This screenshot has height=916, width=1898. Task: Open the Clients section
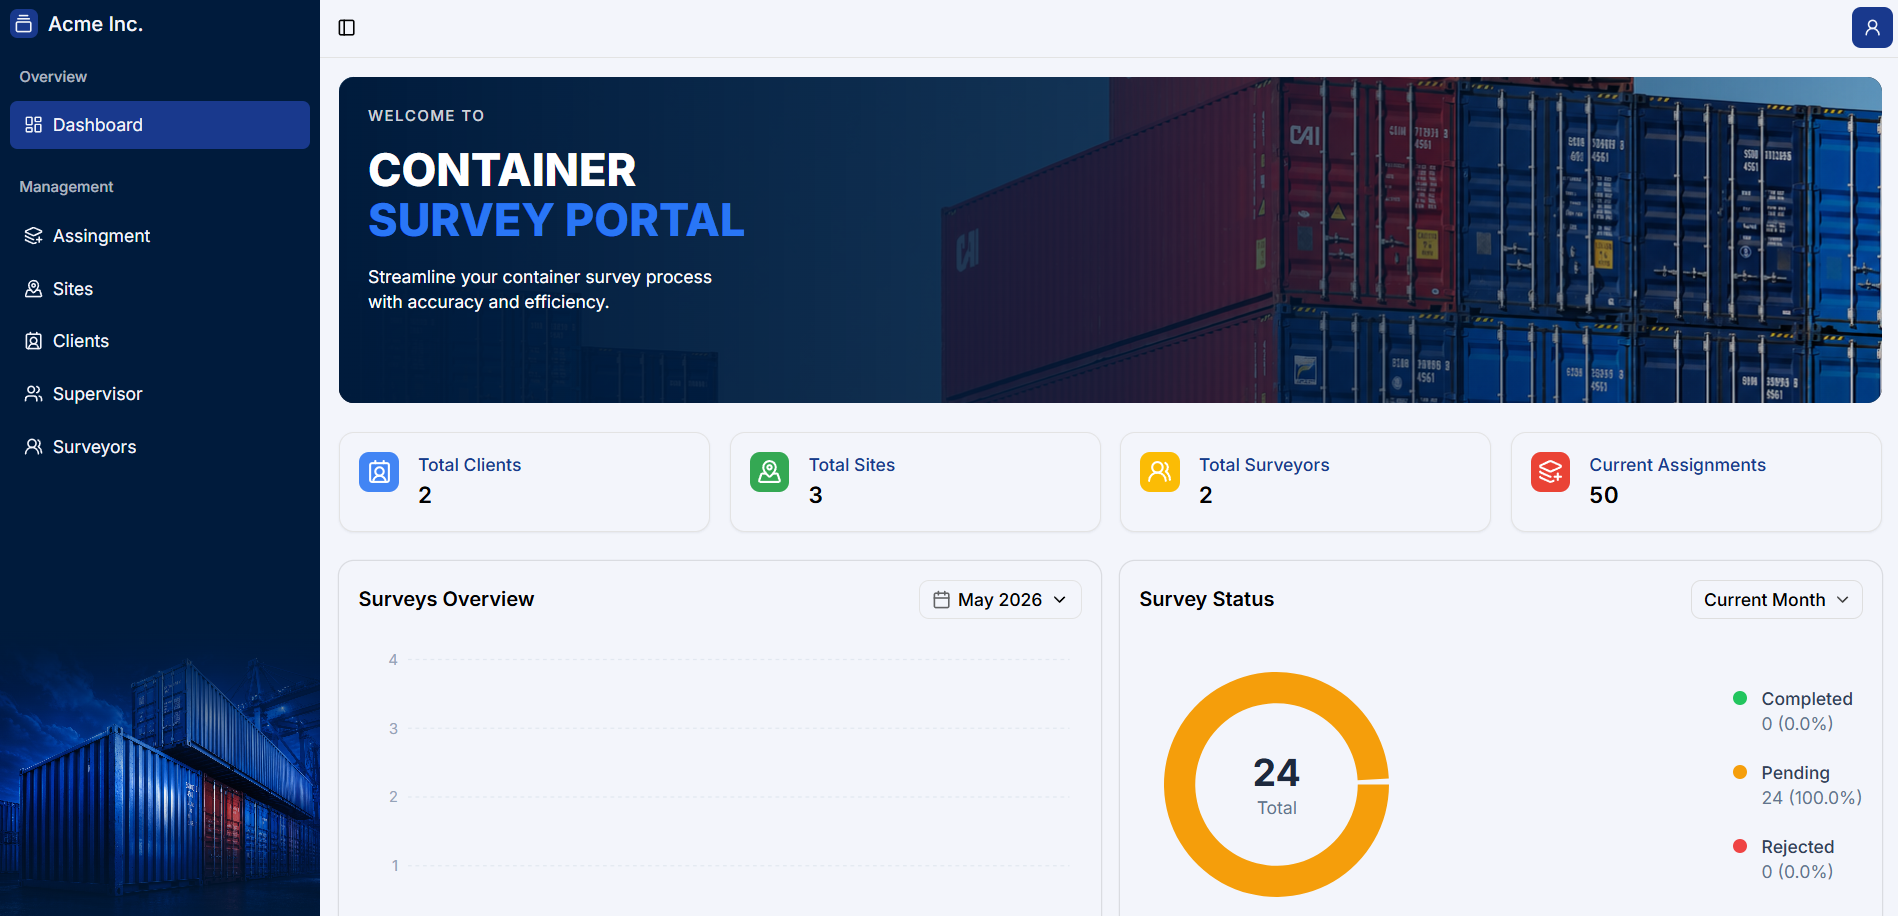point(160,341)
